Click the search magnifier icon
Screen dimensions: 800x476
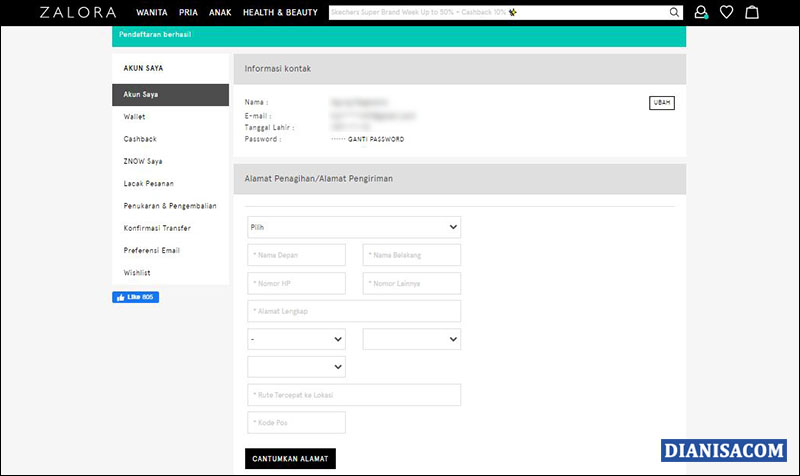coord(675,13)
